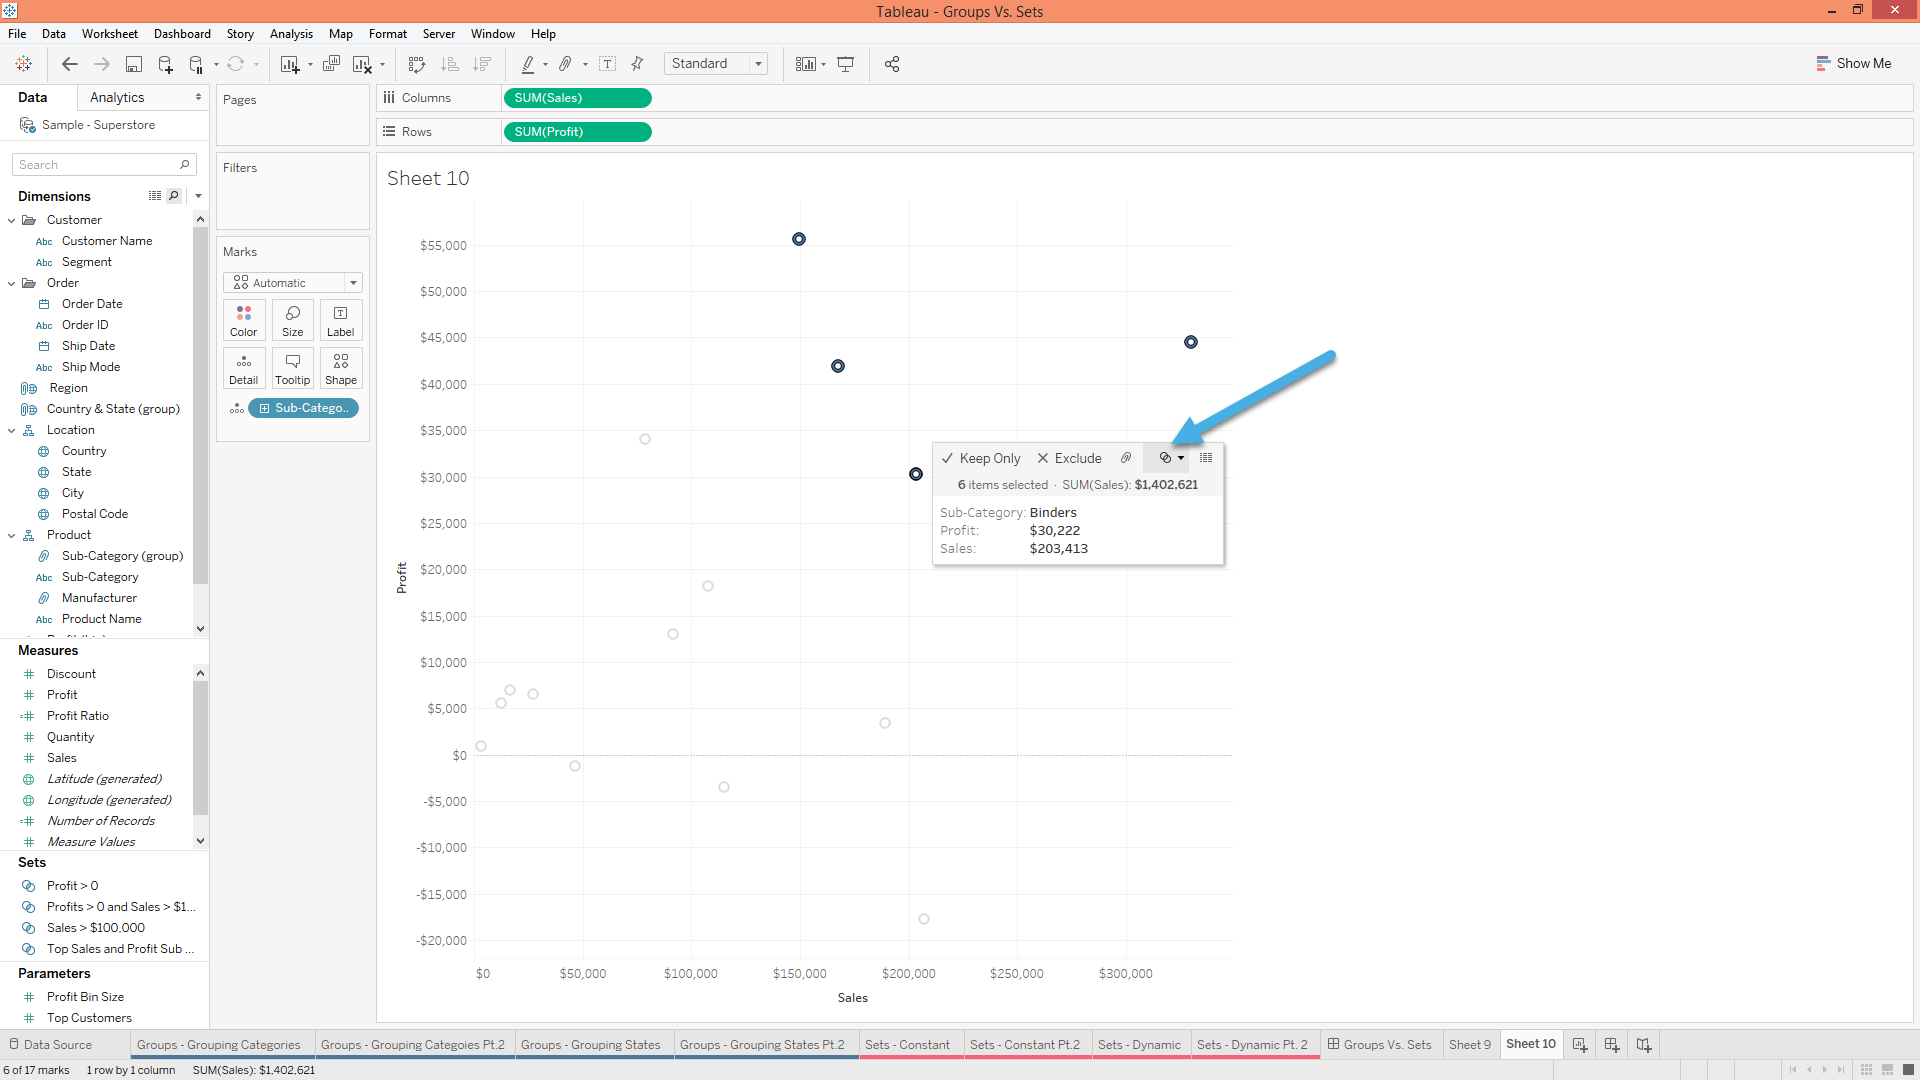Toggle the Find field icon in Dimensions

click(173, 196)
